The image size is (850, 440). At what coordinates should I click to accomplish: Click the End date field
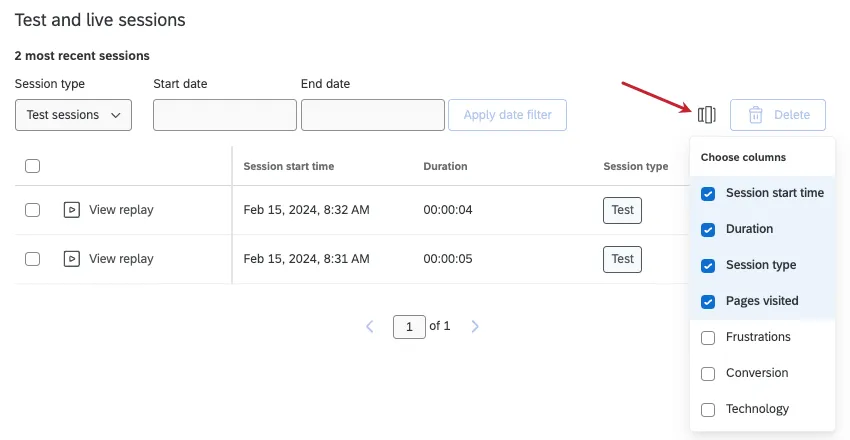372,115
